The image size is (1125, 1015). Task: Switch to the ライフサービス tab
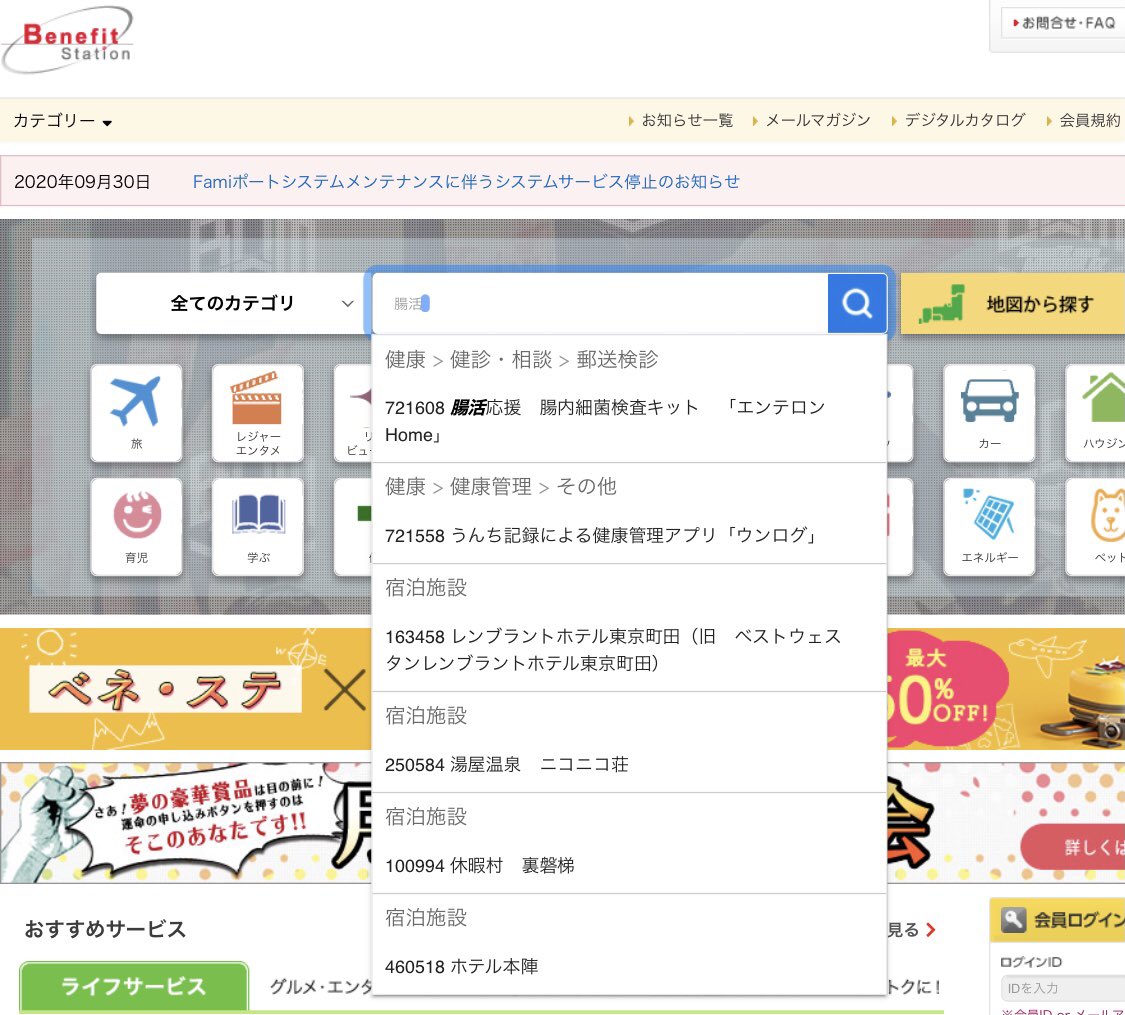coord(133,986)
